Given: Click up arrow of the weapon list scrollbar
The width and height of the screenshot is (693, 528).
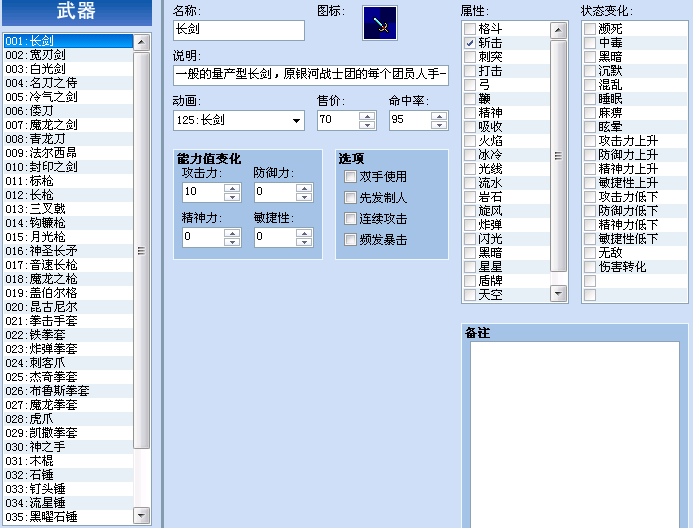Looking at the screenshot, I should (141, 42).
